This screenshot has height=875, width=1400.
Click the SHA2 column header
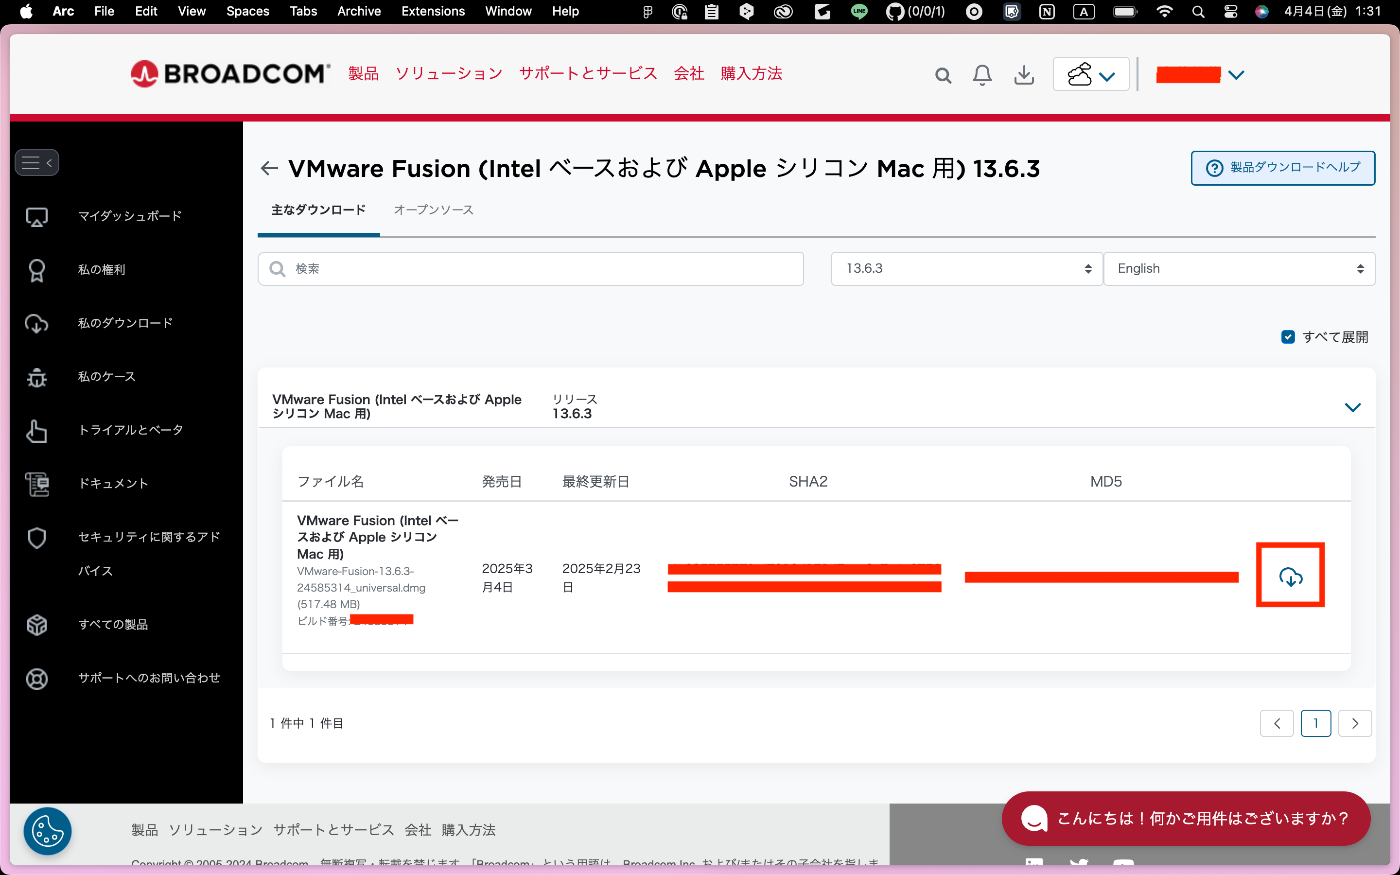point(808,482)
